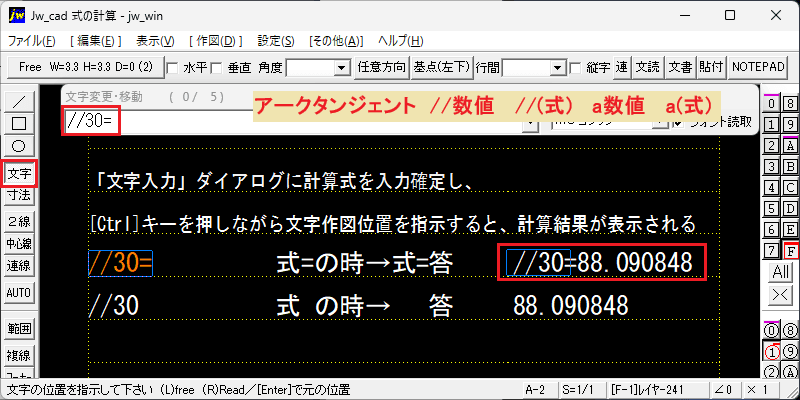The width and height of the screenshot is (800, 400).
Task: Open NOTEPAD from the toolbar
Action: pyautogui.click(x=758, y=67)
